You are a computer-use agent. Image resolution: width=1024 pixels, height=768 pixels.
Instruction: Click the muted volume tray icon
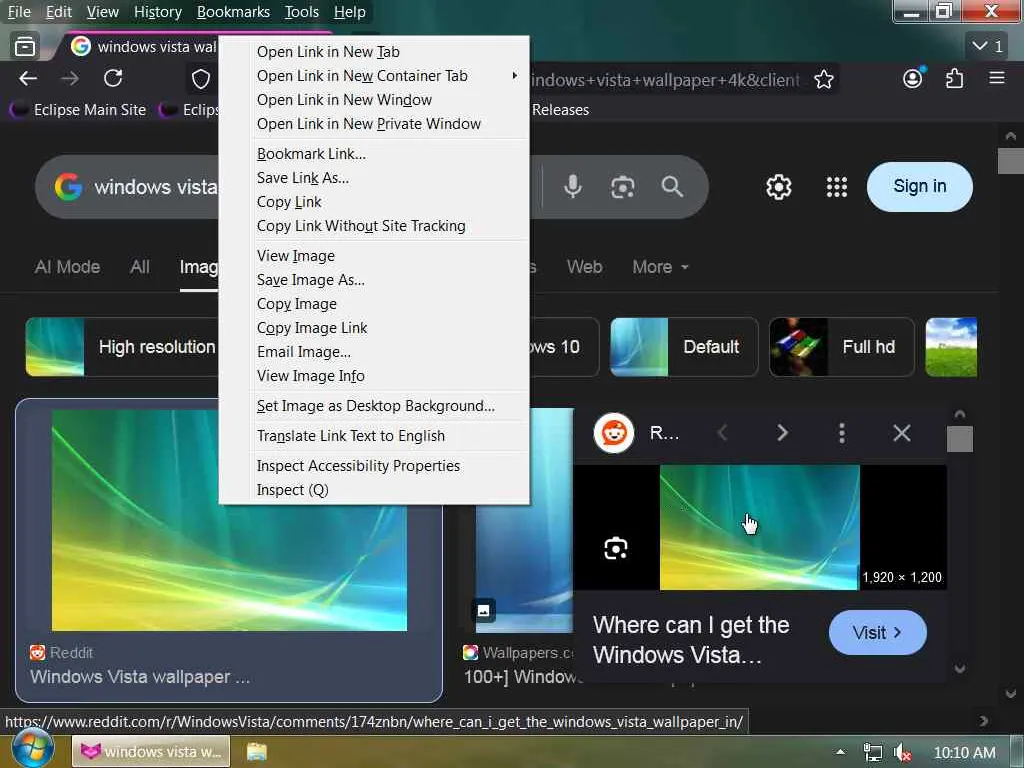pos(902,753)
